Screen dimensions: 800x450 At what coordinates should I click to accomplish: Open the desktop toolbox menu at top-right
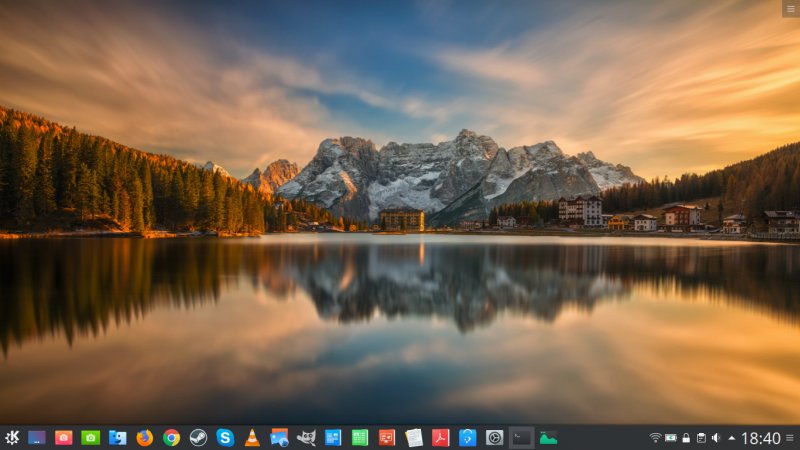coord(790,8)
